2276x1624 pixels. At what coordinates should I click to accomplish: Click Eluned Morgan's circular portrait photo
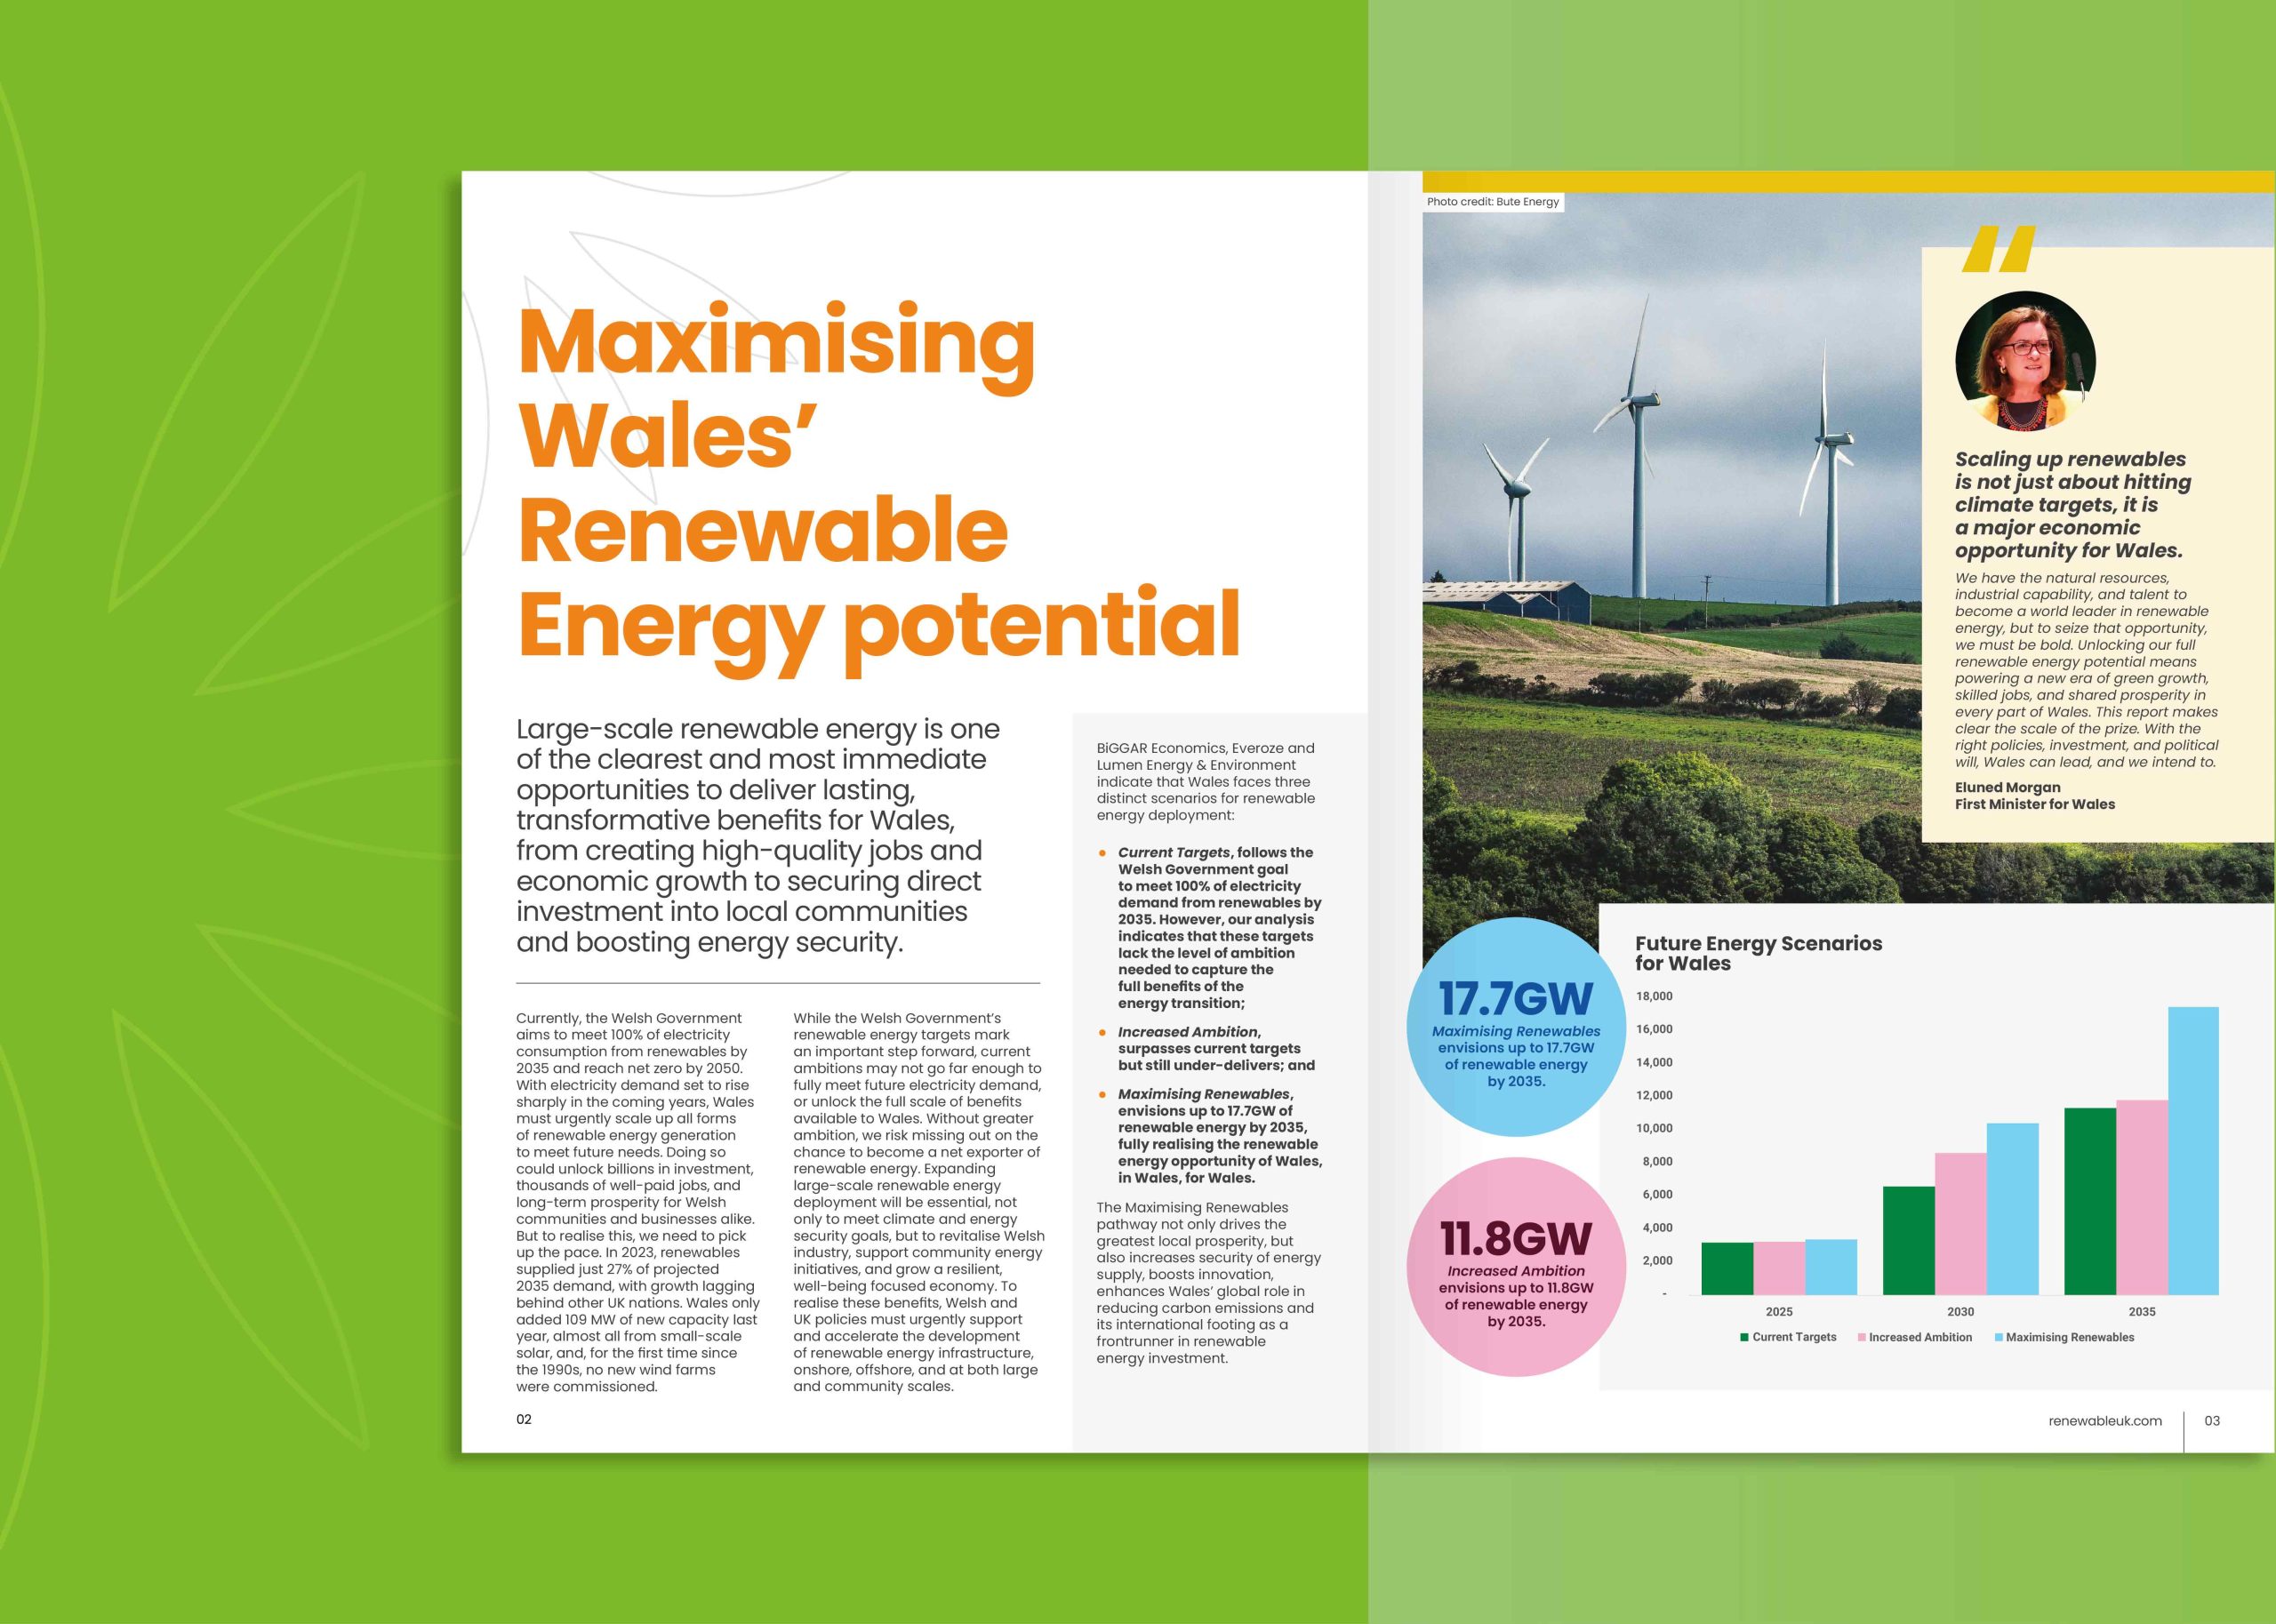pos(2025,361)
